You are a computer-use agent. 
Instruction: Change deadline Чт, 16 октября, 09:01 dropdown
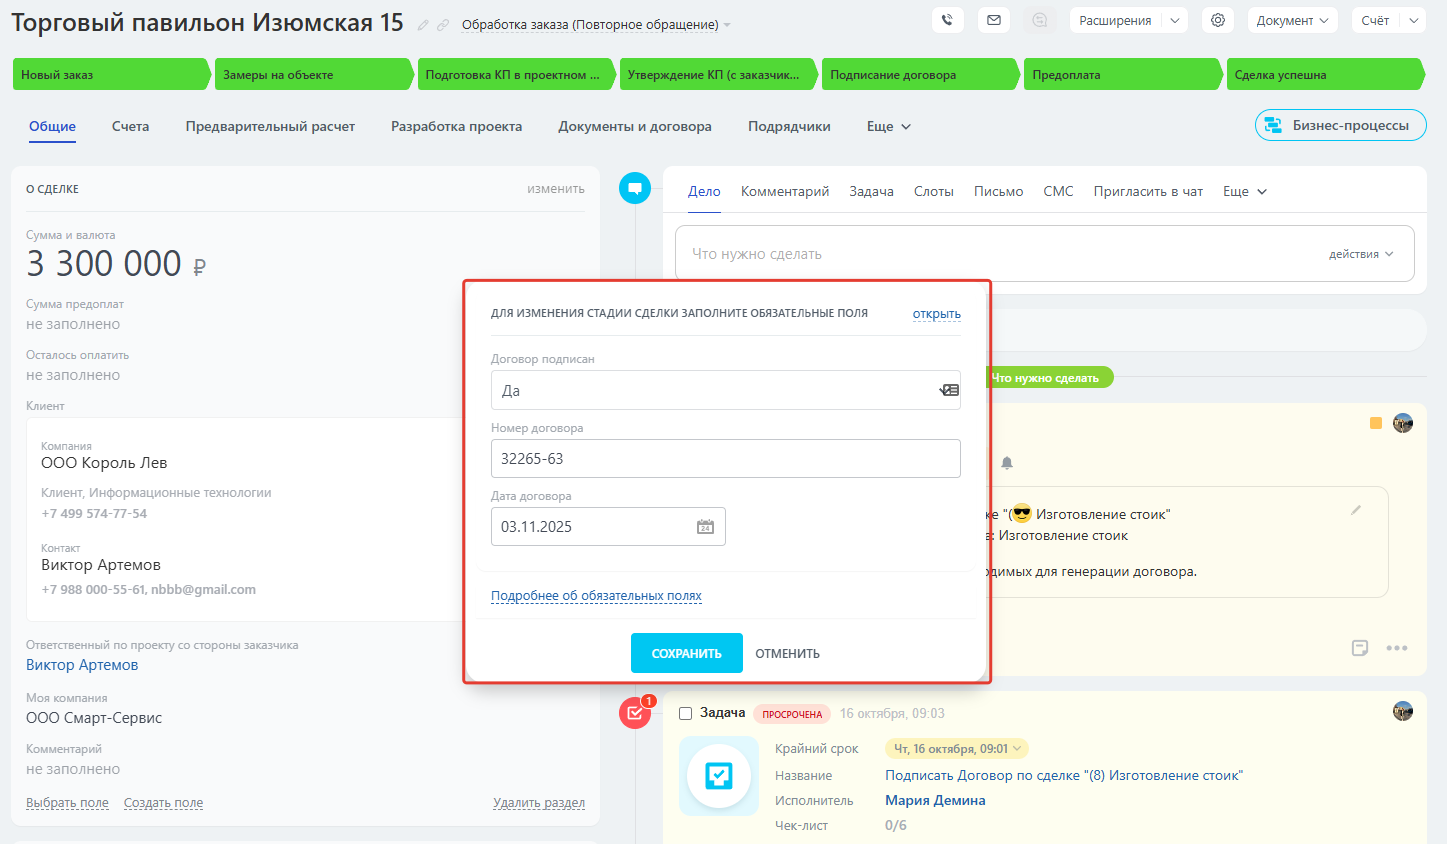tap(957, 749)
